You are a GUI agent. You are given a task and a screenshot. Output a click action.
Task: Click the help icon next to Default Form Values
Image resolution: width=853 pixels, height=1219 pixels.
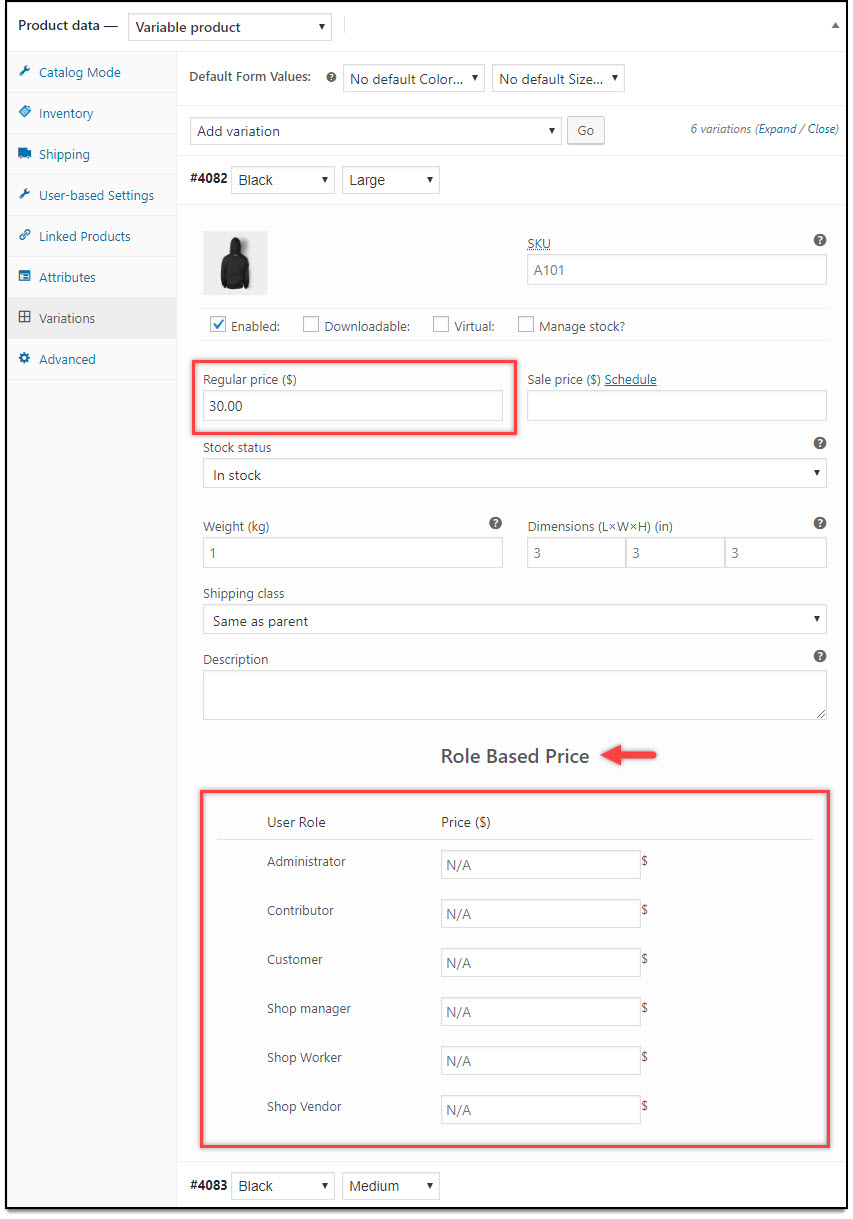coord(331,77)
